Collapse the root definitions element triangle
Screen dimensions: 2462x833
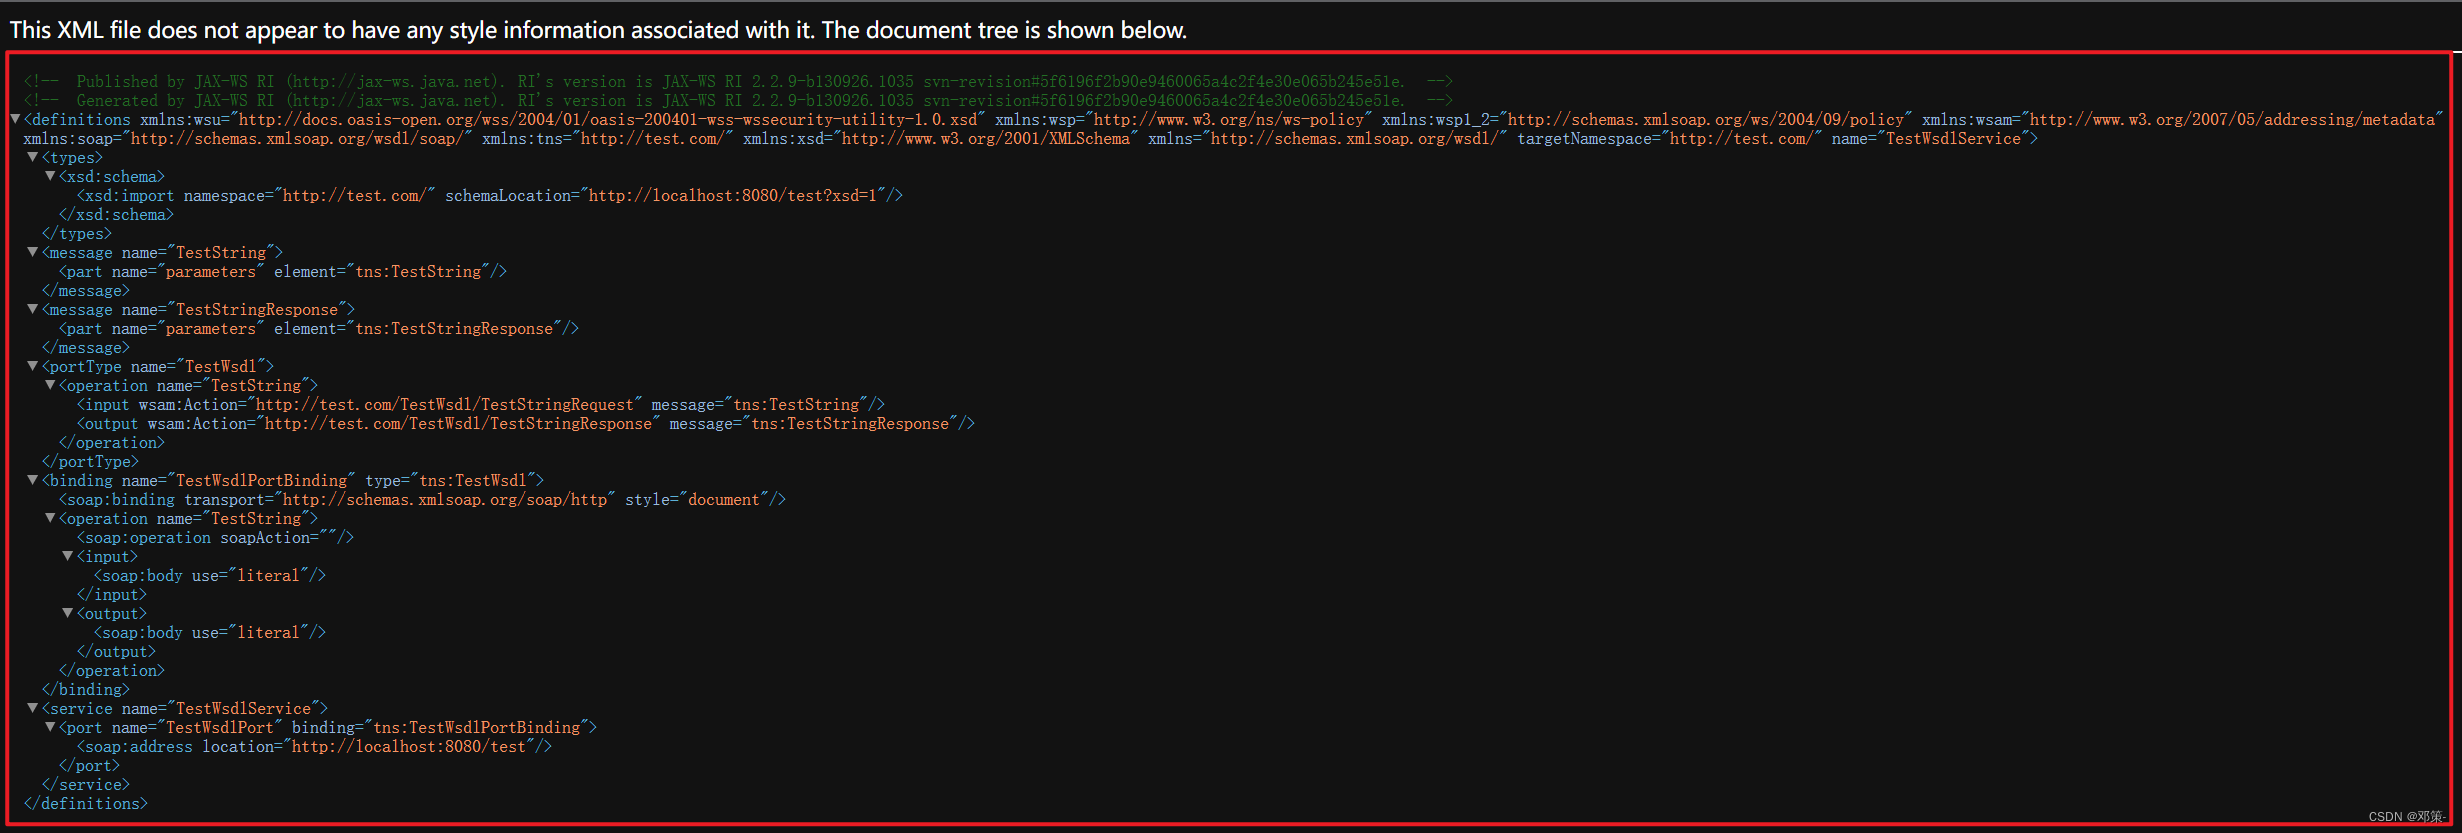coord(15,119)
